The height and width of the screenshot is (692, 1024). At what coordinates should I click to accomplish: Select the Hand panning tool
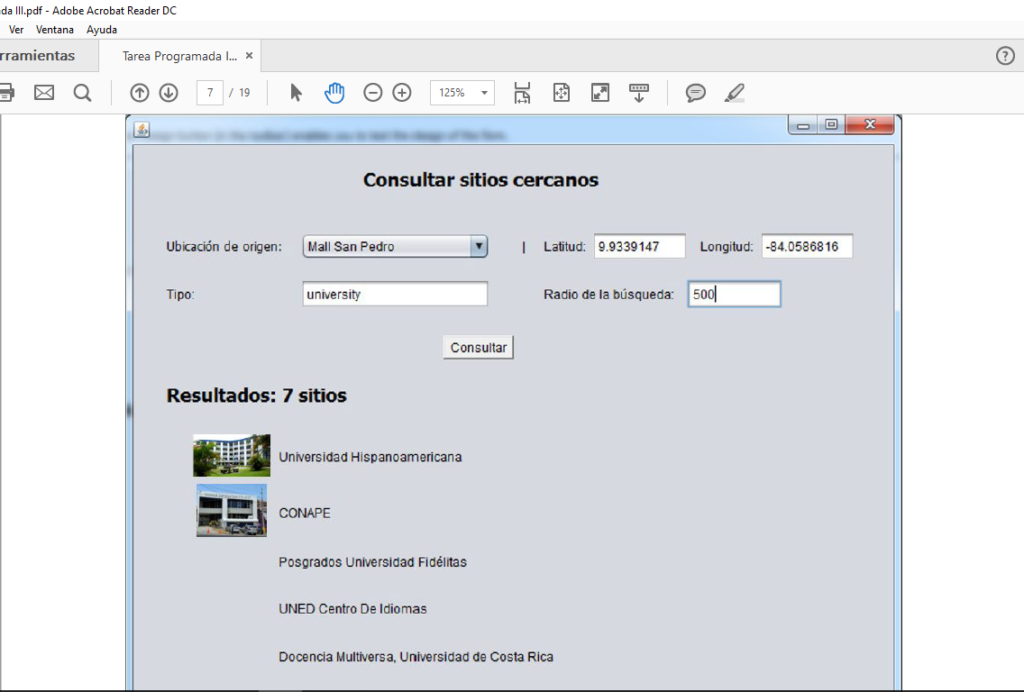click(x=334, y=92)
